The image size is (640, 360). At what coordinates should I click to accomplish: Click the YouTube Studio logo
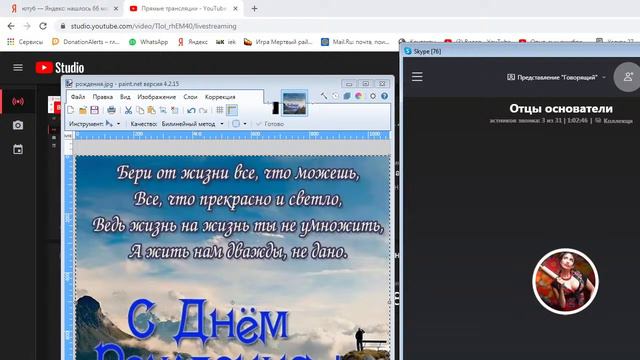click(x=60, y=68)
